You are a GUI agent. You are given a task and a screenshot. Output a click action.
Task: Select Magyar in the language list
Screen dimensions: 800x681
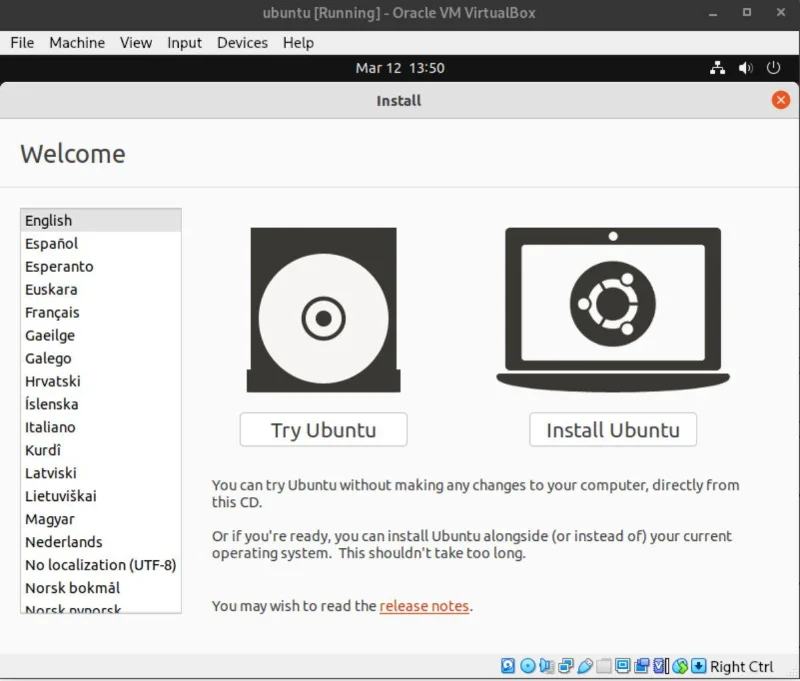(101, 519)
